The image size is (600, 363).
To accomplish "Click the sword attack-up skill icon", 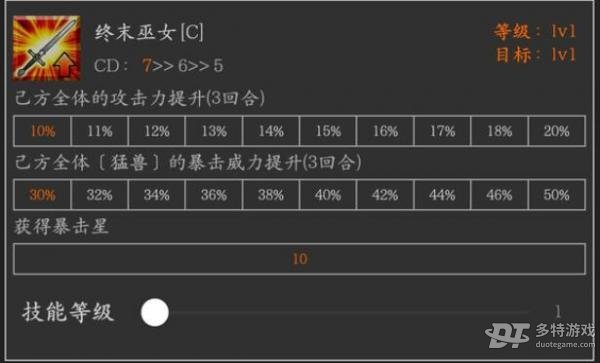I will pyautogui.click(x=47, y=48).
